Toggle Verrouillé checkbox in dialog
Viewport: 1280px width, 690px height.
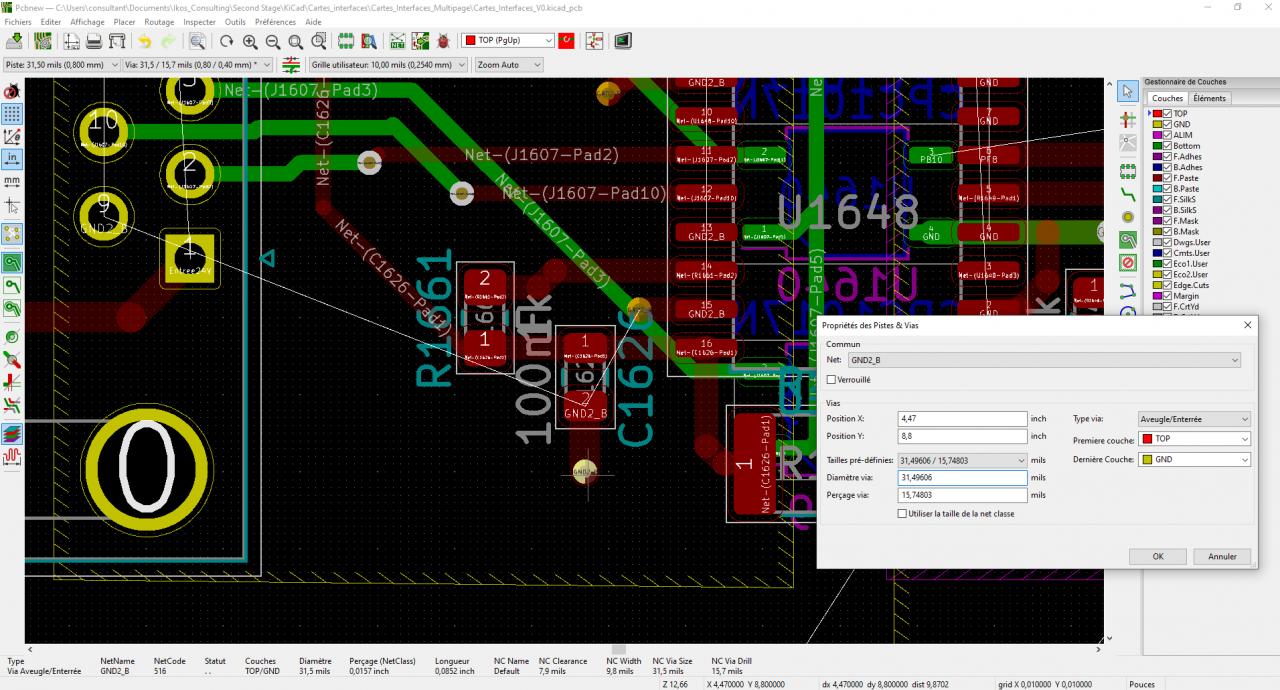(x=832, y=380)
